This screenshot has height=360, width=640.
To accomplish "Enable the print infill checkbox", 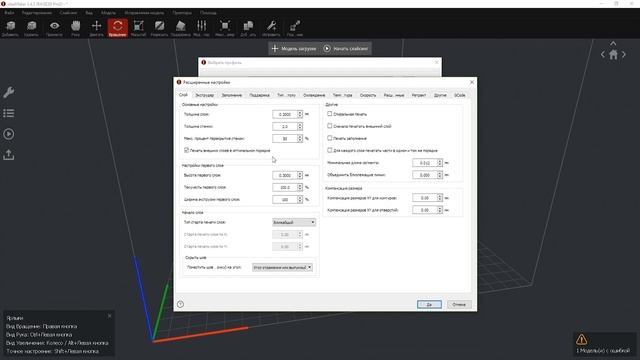I will 329,138.
